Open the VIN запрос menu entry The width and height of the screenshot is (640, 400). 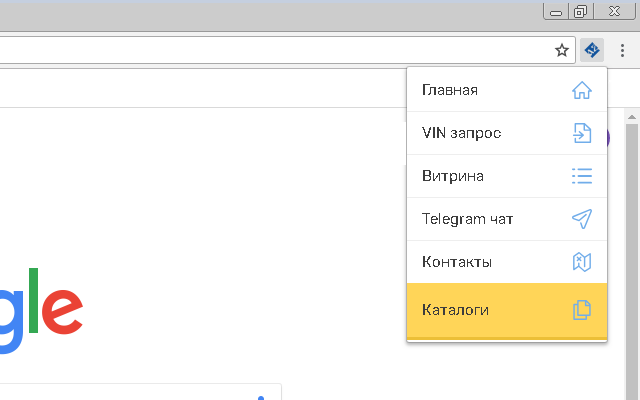coord(462,133)
